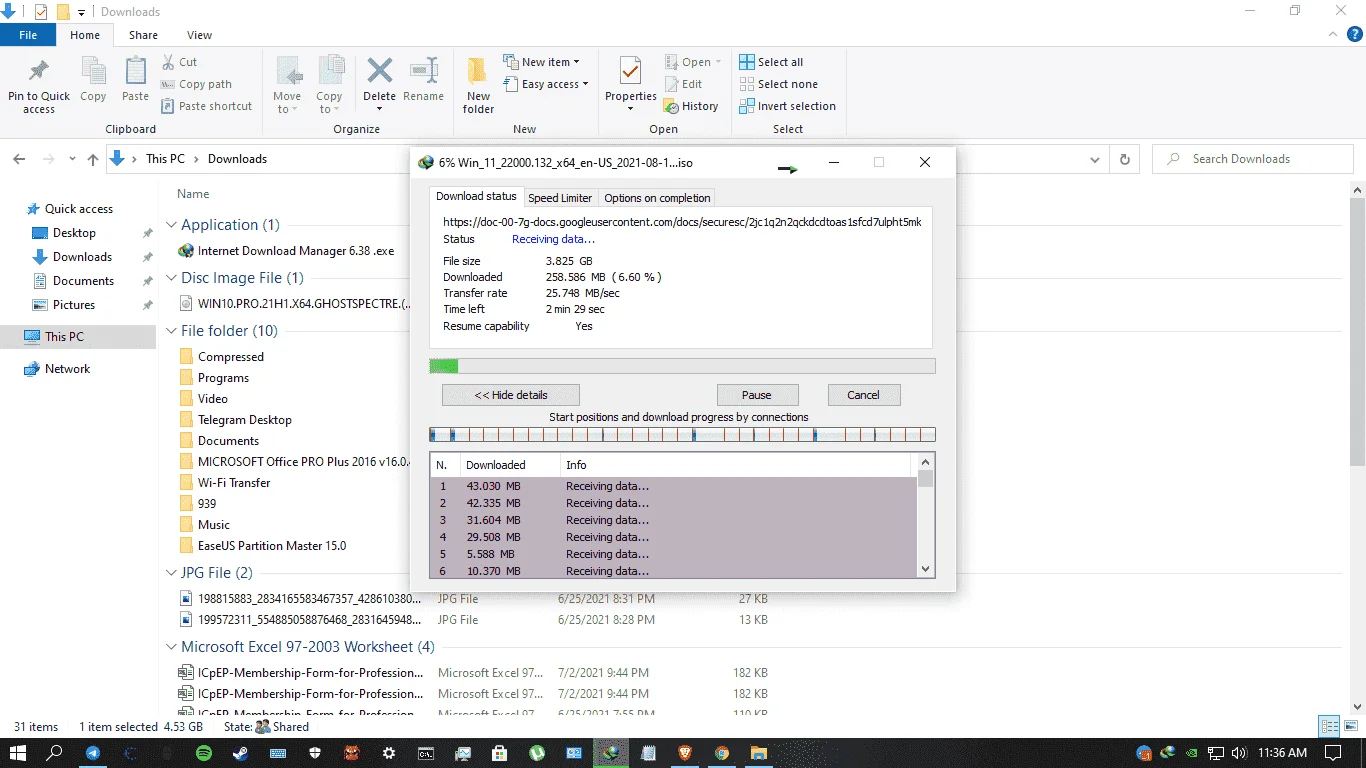Click the Windows Start button
Viewport: 1366px width, 768px height.
coord(18,753)
